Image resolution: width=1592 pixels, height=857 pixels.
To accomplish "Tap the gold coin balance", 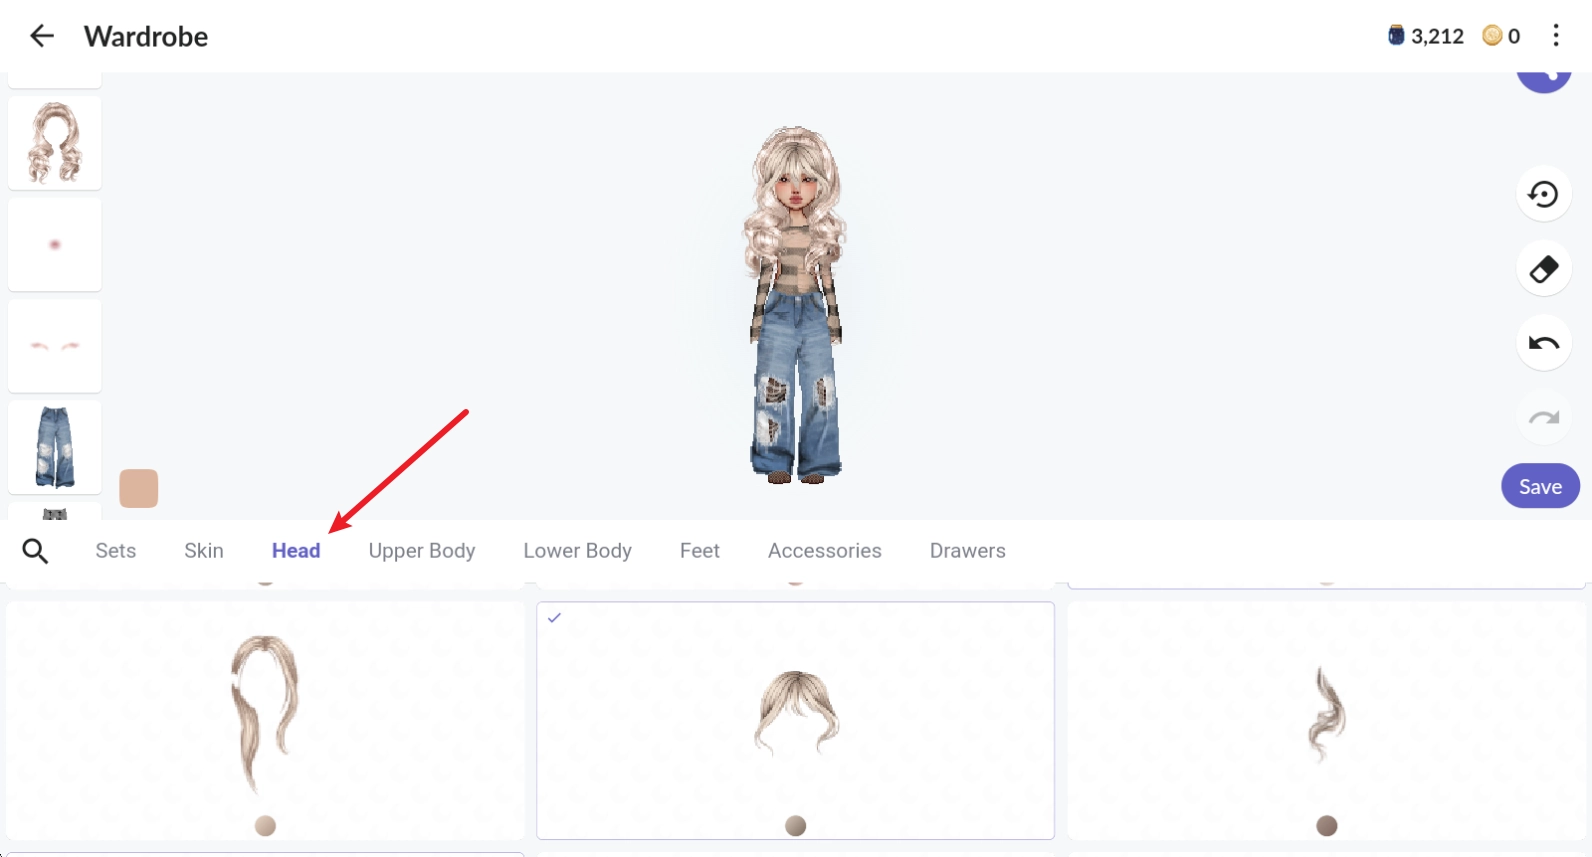I will click(x=1501, y=36).
